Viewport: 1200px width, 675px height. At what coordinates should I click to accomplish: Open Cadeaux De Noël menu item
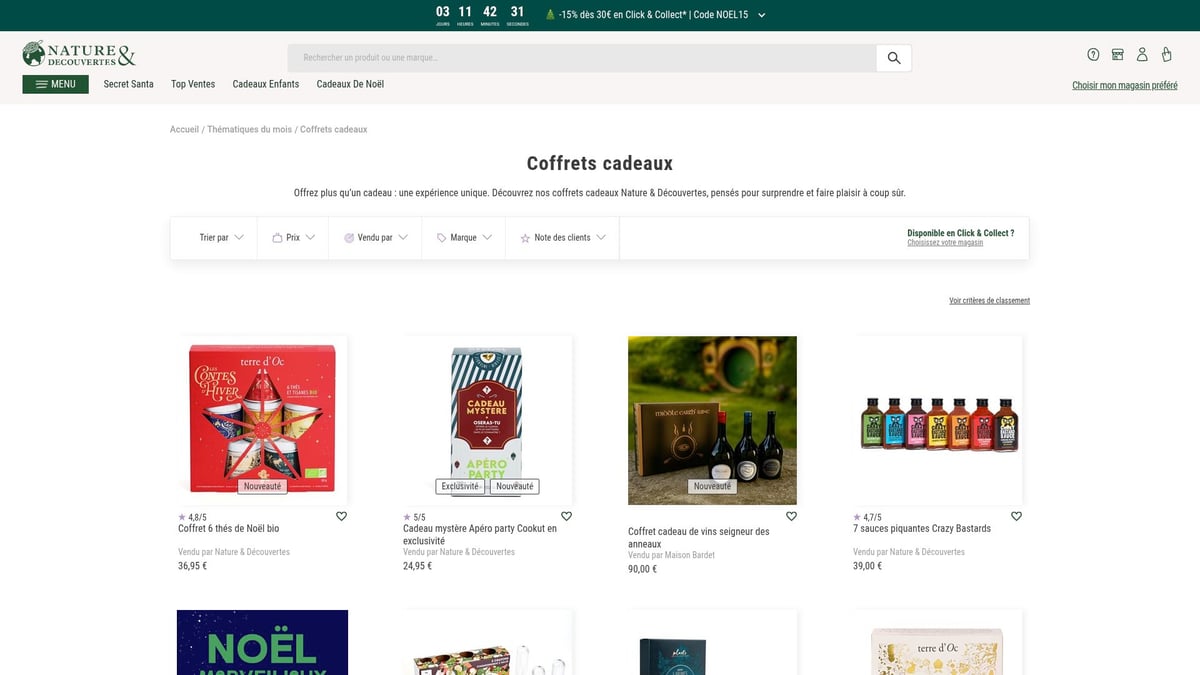(350, 84)
